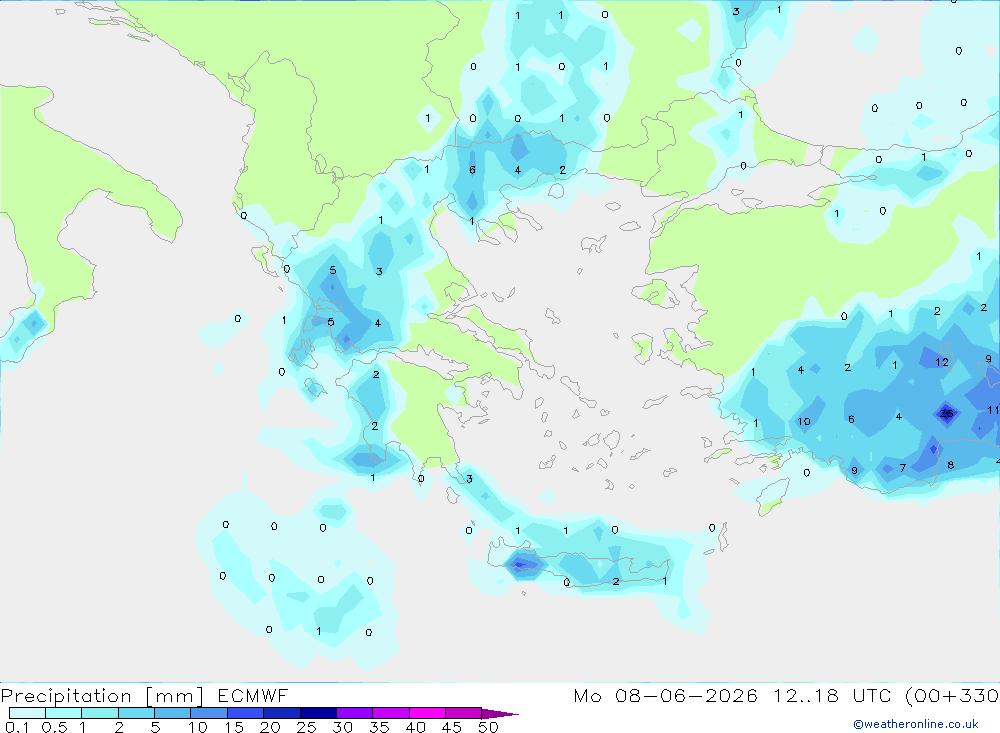The width and height of the screenshot is (1000, 733).
Task: Select the 2–5 mm legend swatch
Action: 136,713
